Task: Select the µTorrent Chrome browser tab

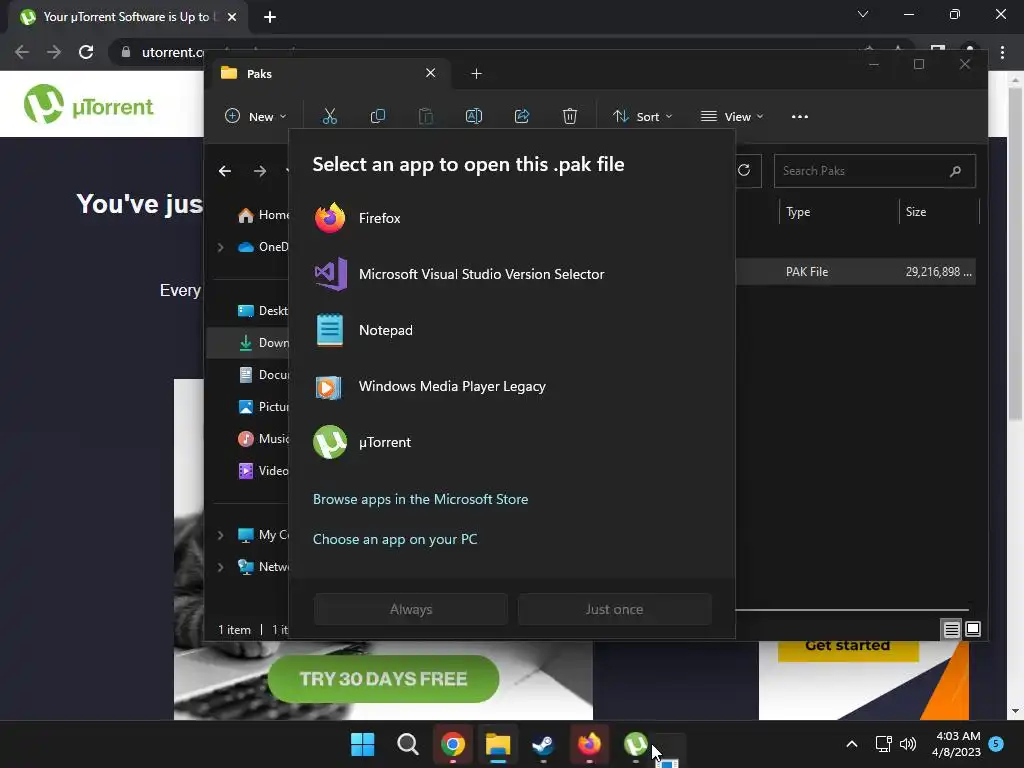Action: (127, 17)
